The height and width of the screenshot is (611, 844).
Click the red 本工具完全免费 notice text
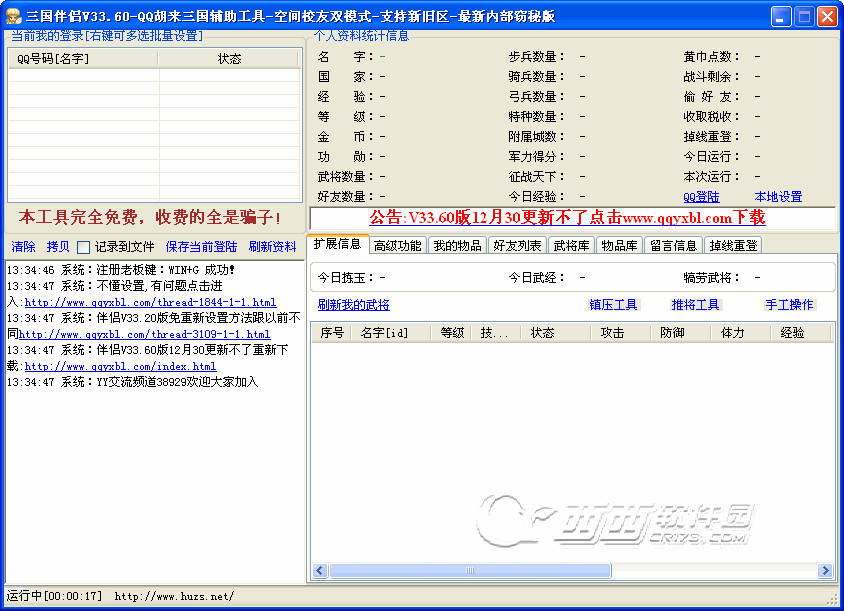(150, 217)
